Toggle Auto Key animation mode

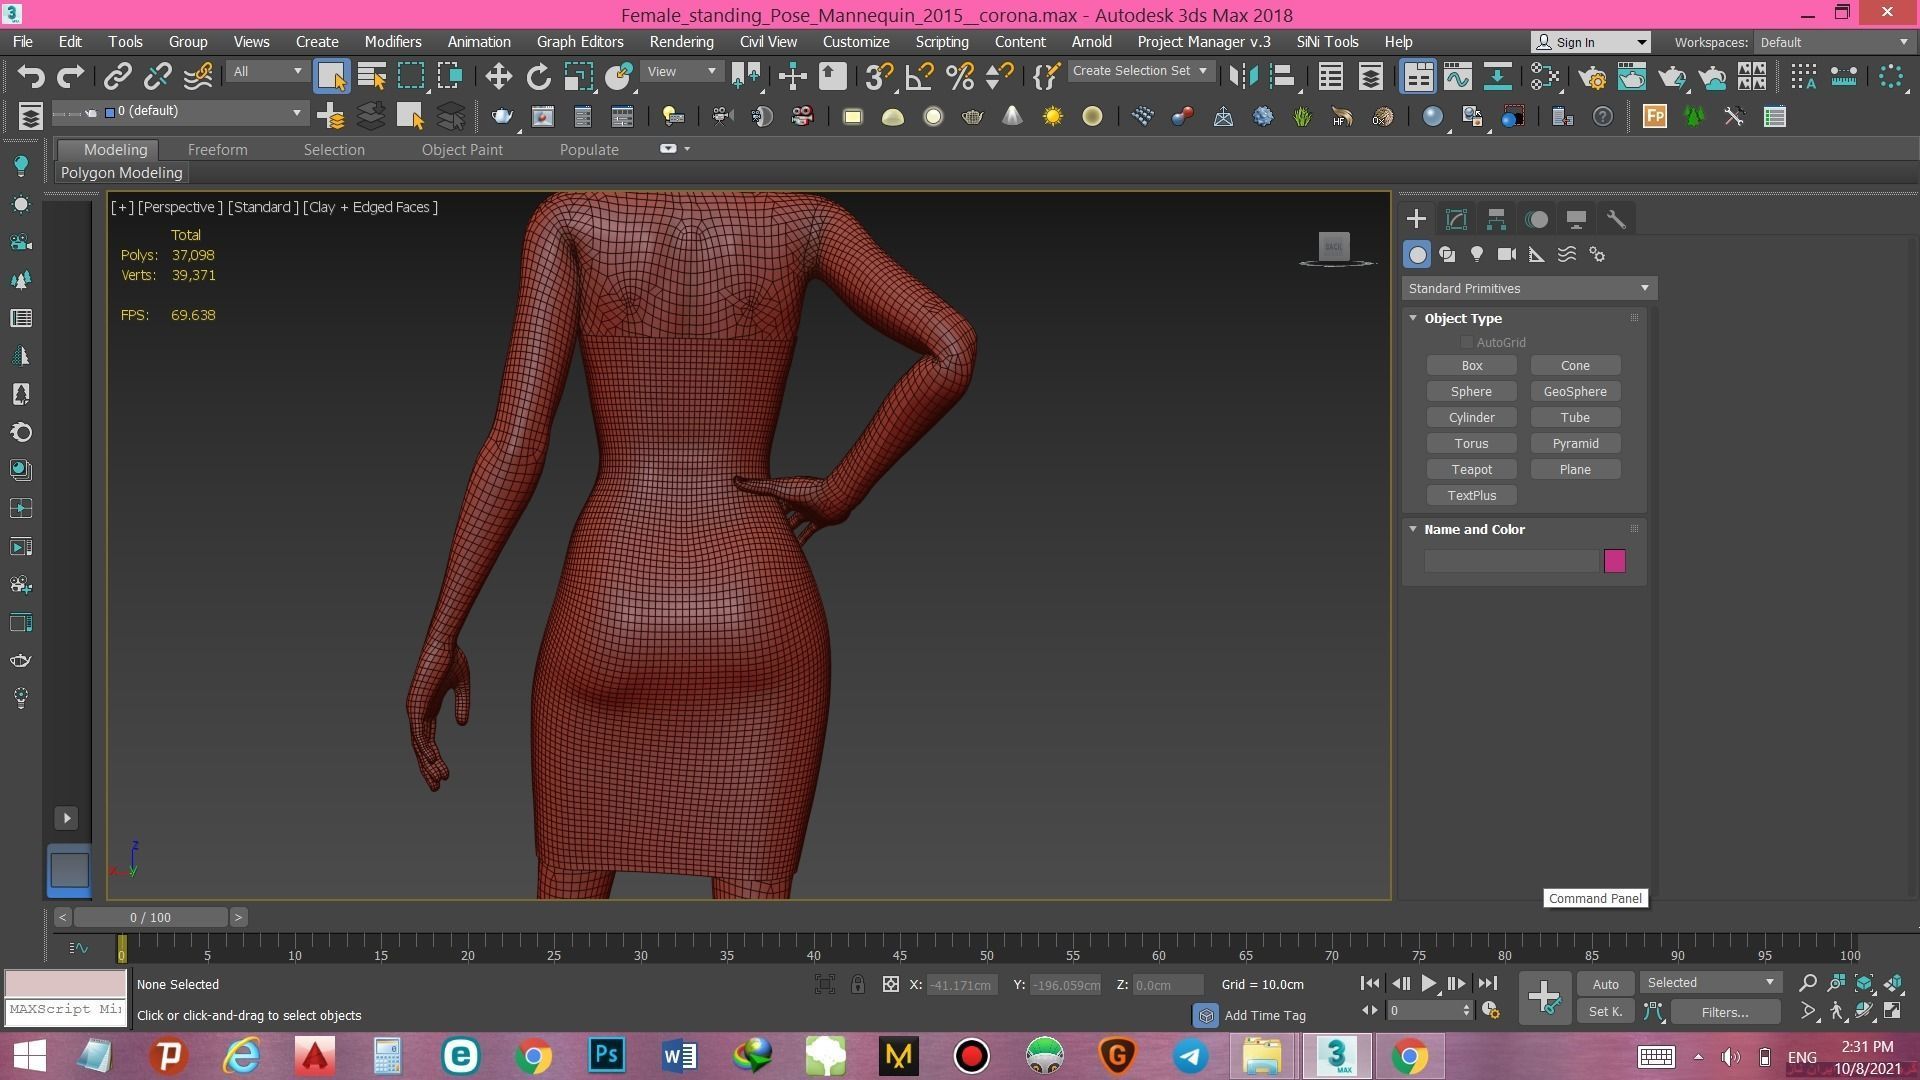(x=1605, y=984)
